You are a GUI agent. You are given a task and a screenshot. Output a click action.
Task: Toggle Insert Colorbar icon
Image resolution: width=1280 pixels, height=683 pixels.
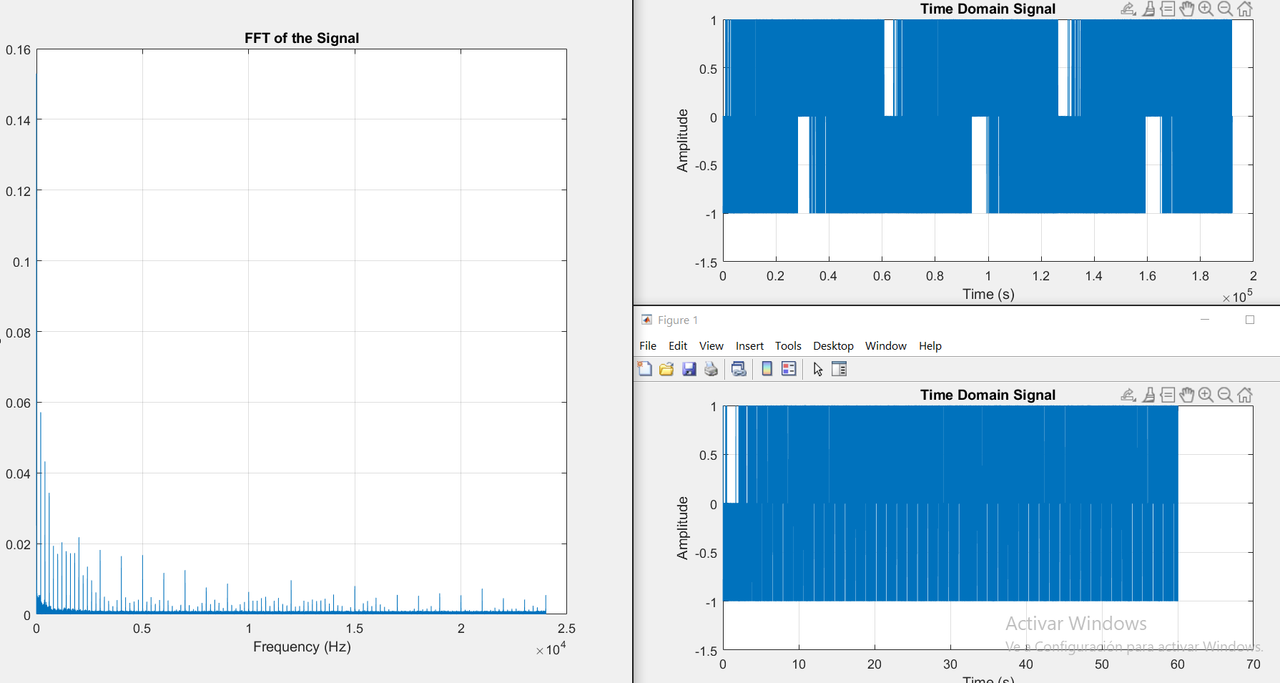(767, 369)
